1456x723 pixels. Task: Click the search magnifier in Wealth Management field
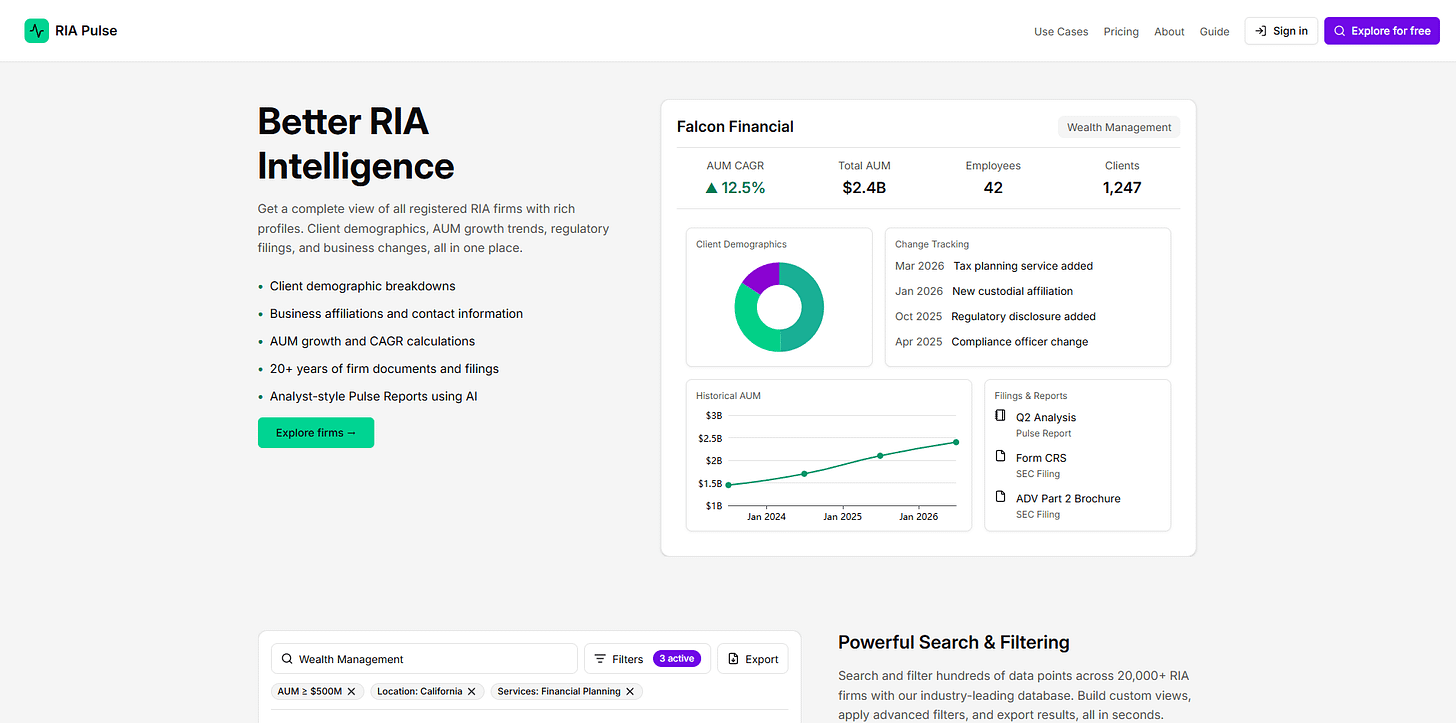[287, 659]
